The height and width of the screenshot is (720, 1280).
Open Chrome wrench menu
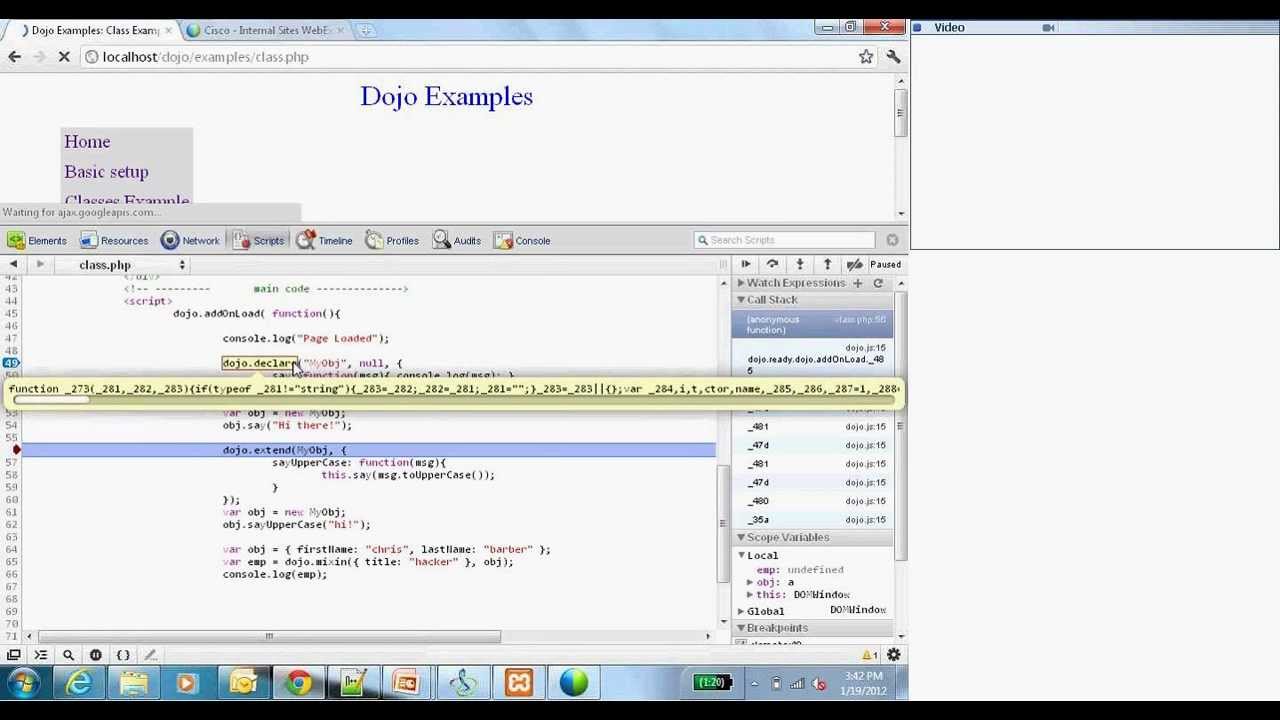coord(893,57)
